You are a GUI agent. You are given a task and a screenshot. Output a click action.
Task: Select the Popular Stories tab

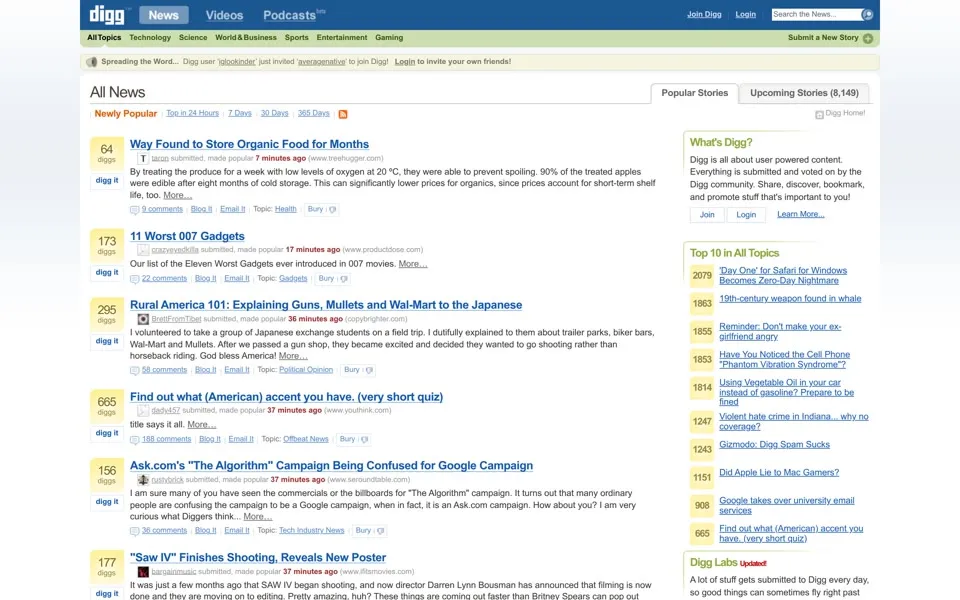(x=694, y=93)
